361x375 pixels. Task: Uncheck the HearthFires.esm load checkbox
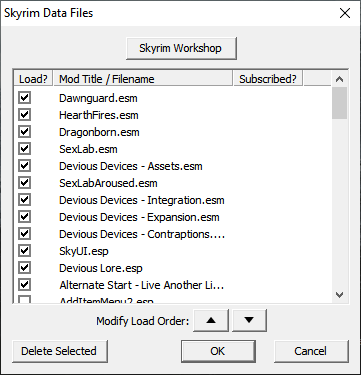24,115
